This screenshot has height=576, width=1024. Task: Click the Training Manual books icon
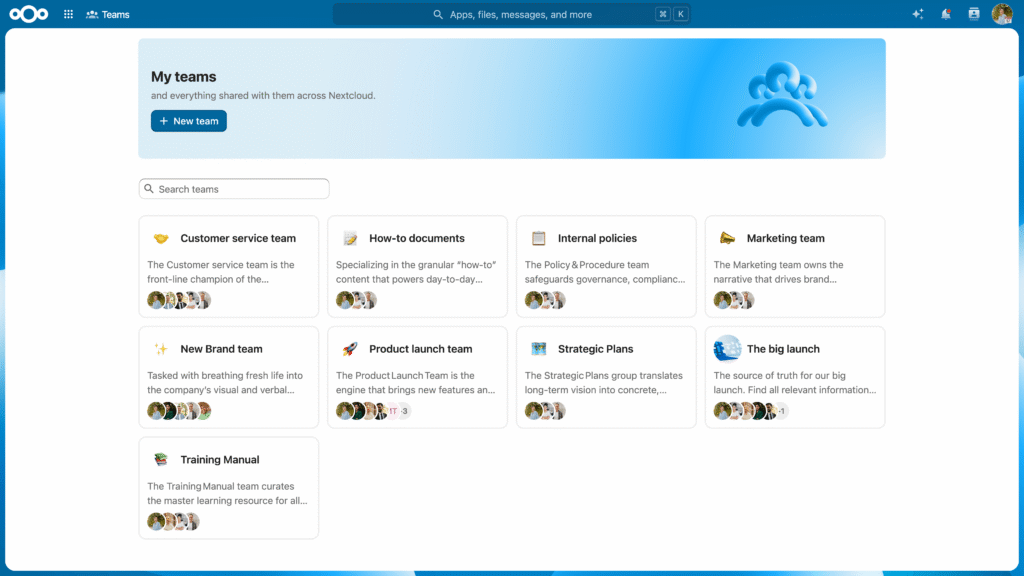pos(161,460)
